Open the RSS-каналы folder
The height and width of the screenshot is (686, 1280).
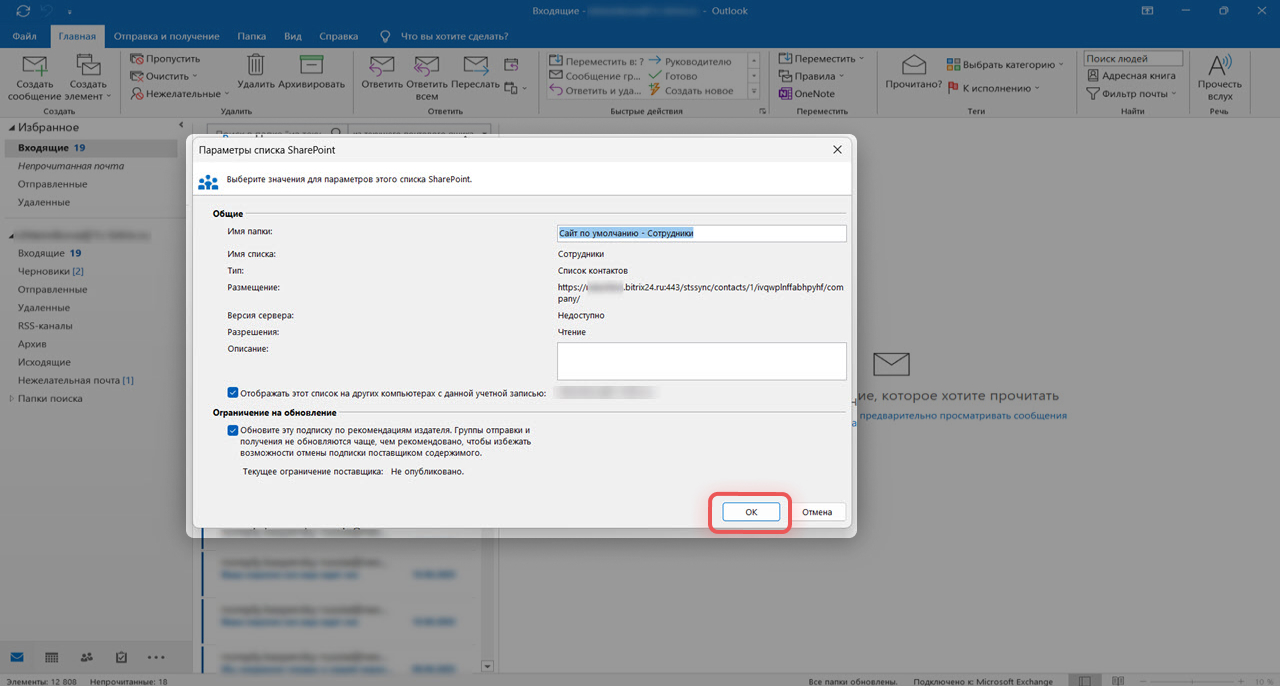point(44,326)
